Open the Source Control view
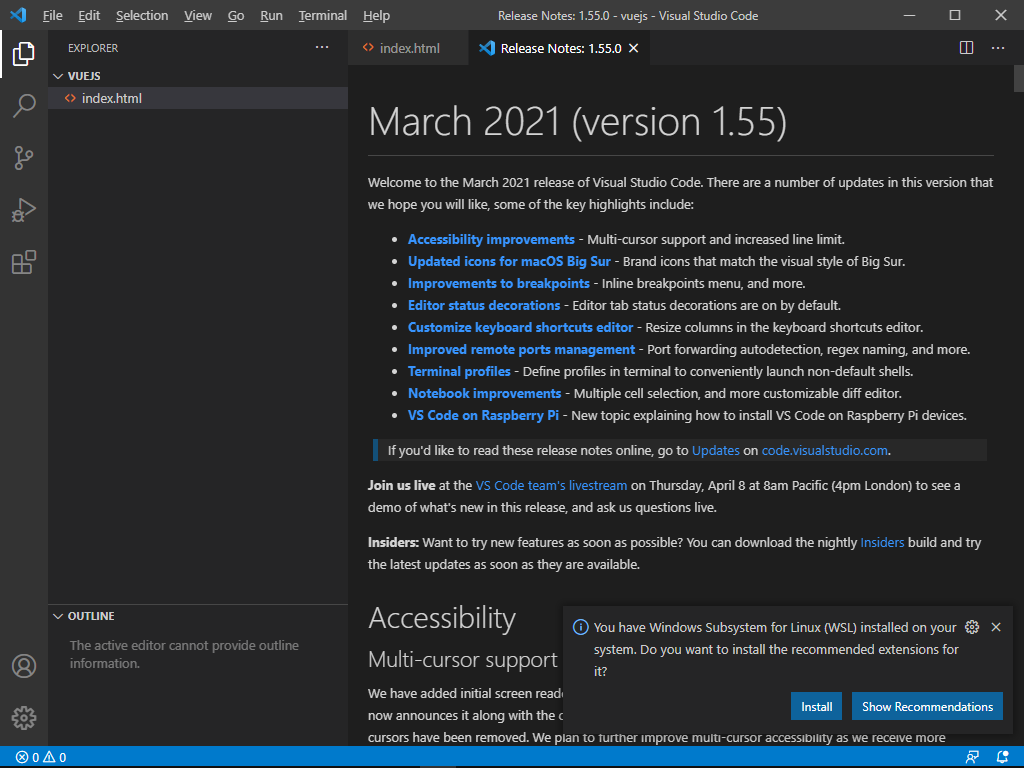 (x=24, y=158)
